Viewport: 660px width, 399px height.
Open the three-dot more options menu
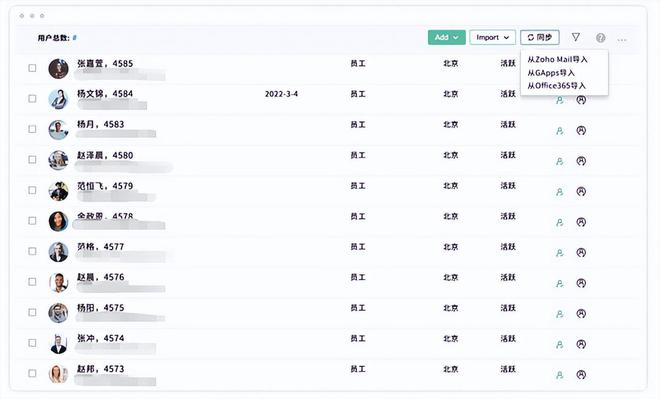622,40
